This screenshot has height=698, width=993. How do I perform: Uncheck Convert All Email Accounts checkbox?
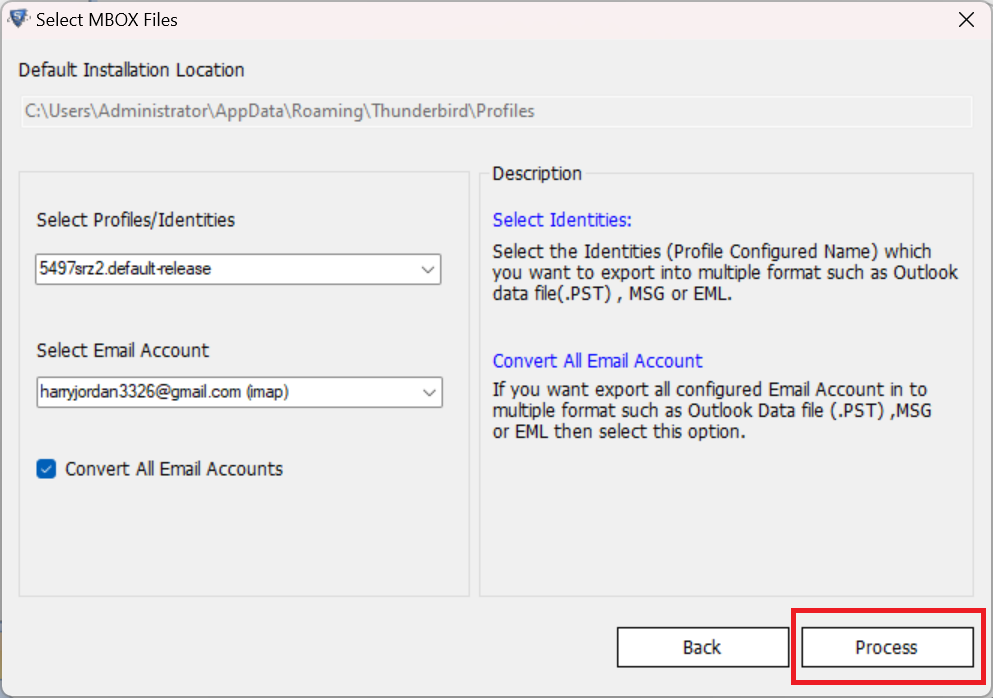(46, 469)
